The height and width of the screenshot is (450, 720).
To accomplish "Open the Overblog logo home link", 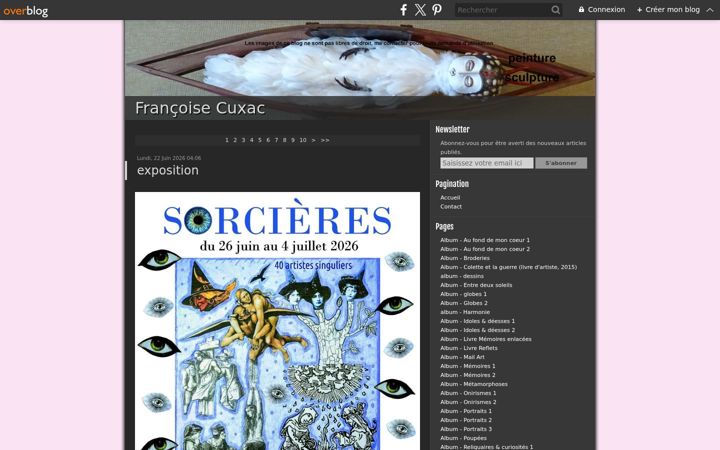I will click(x=25, y=11).
